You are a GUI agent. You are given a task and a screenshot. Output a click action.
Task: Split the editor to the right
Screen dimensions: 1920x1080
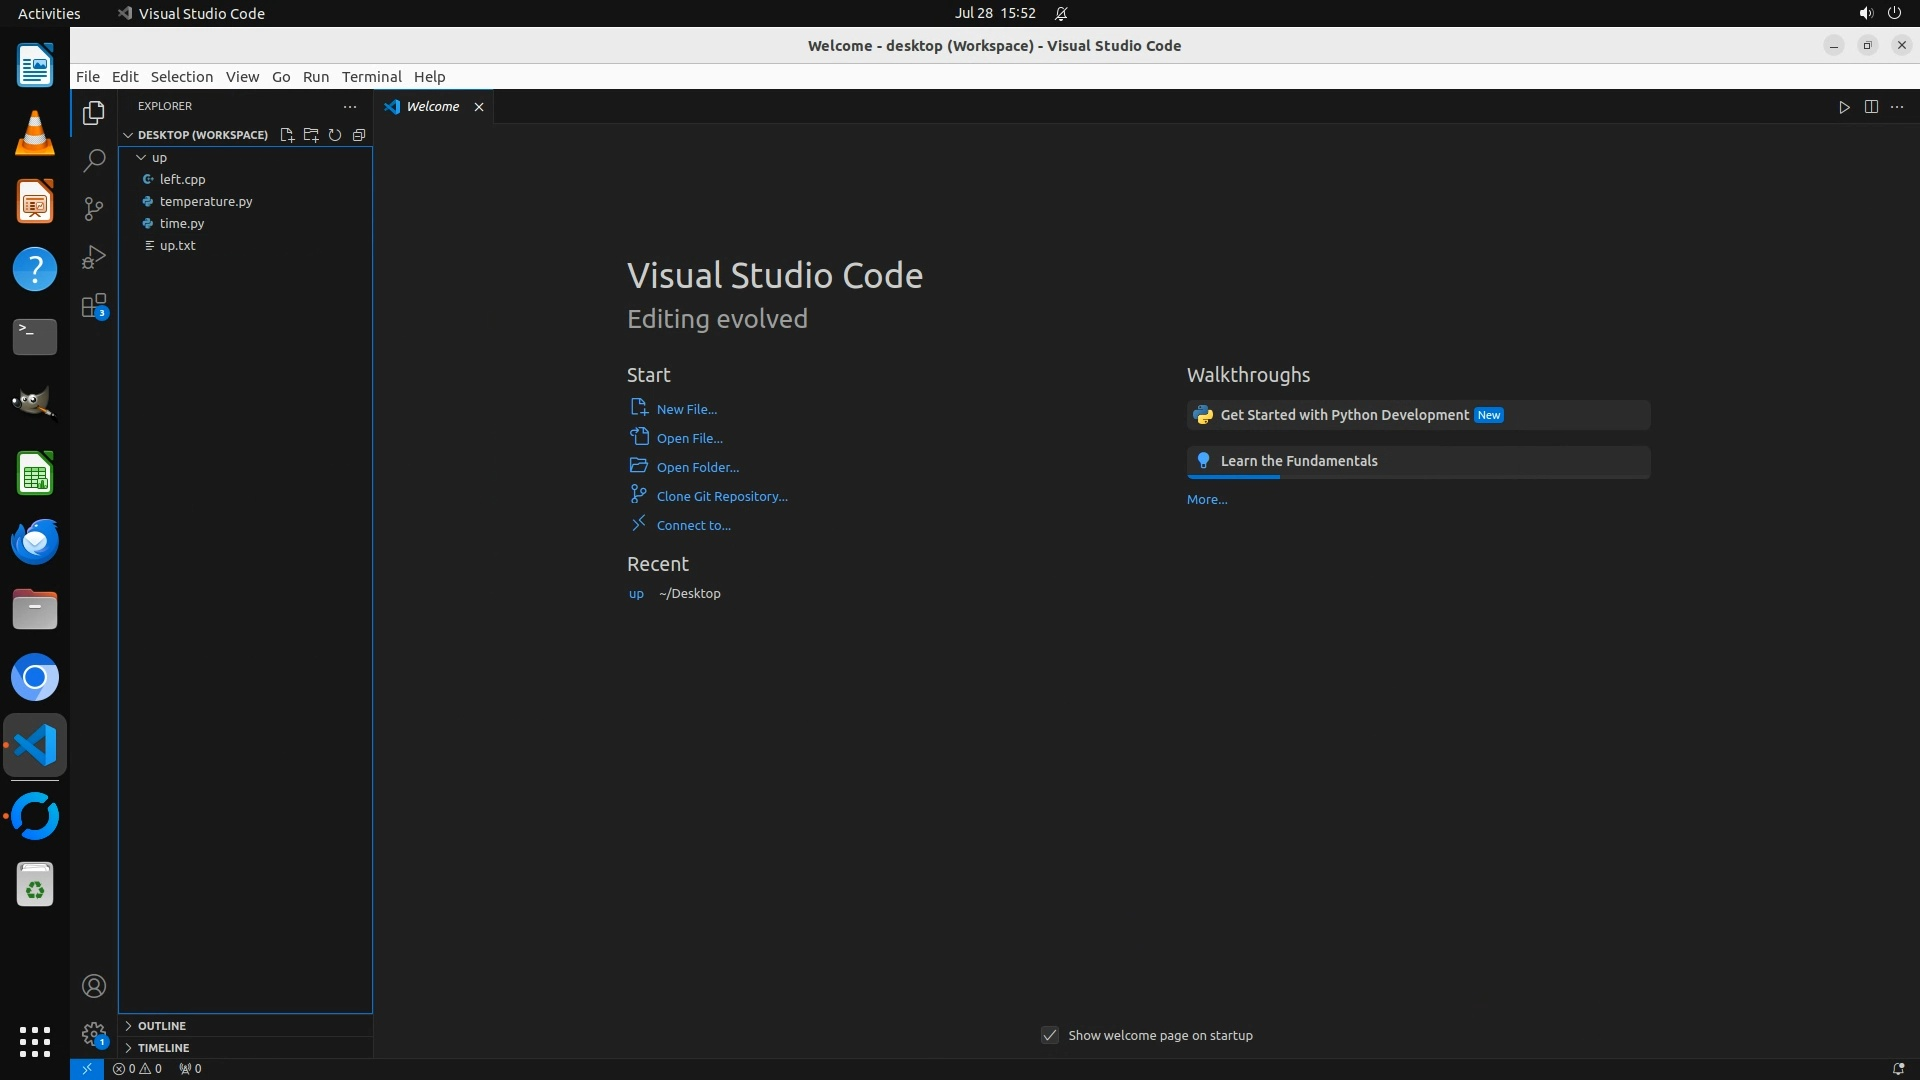tap(1871, 107)
